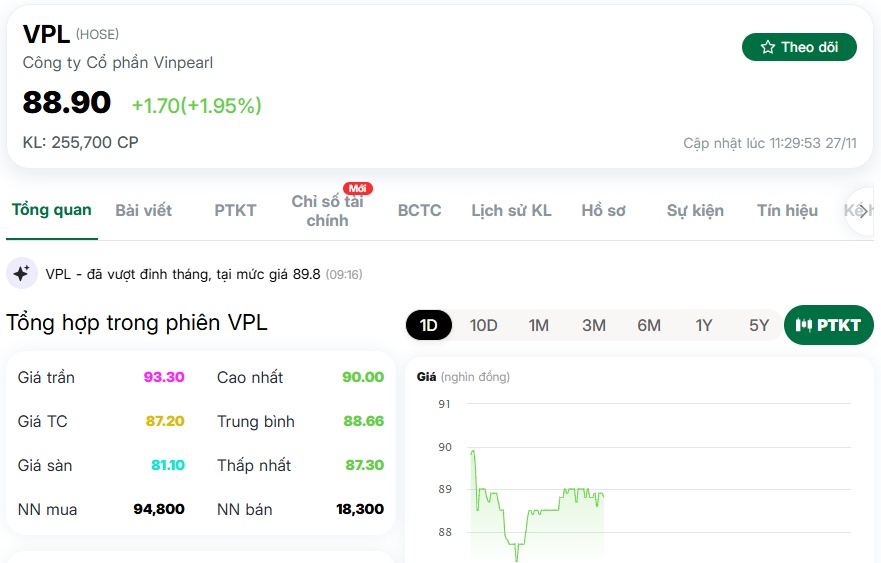Switch to the Sự kiện tab
The image size is (881, 563).
[x=696, y=211]
